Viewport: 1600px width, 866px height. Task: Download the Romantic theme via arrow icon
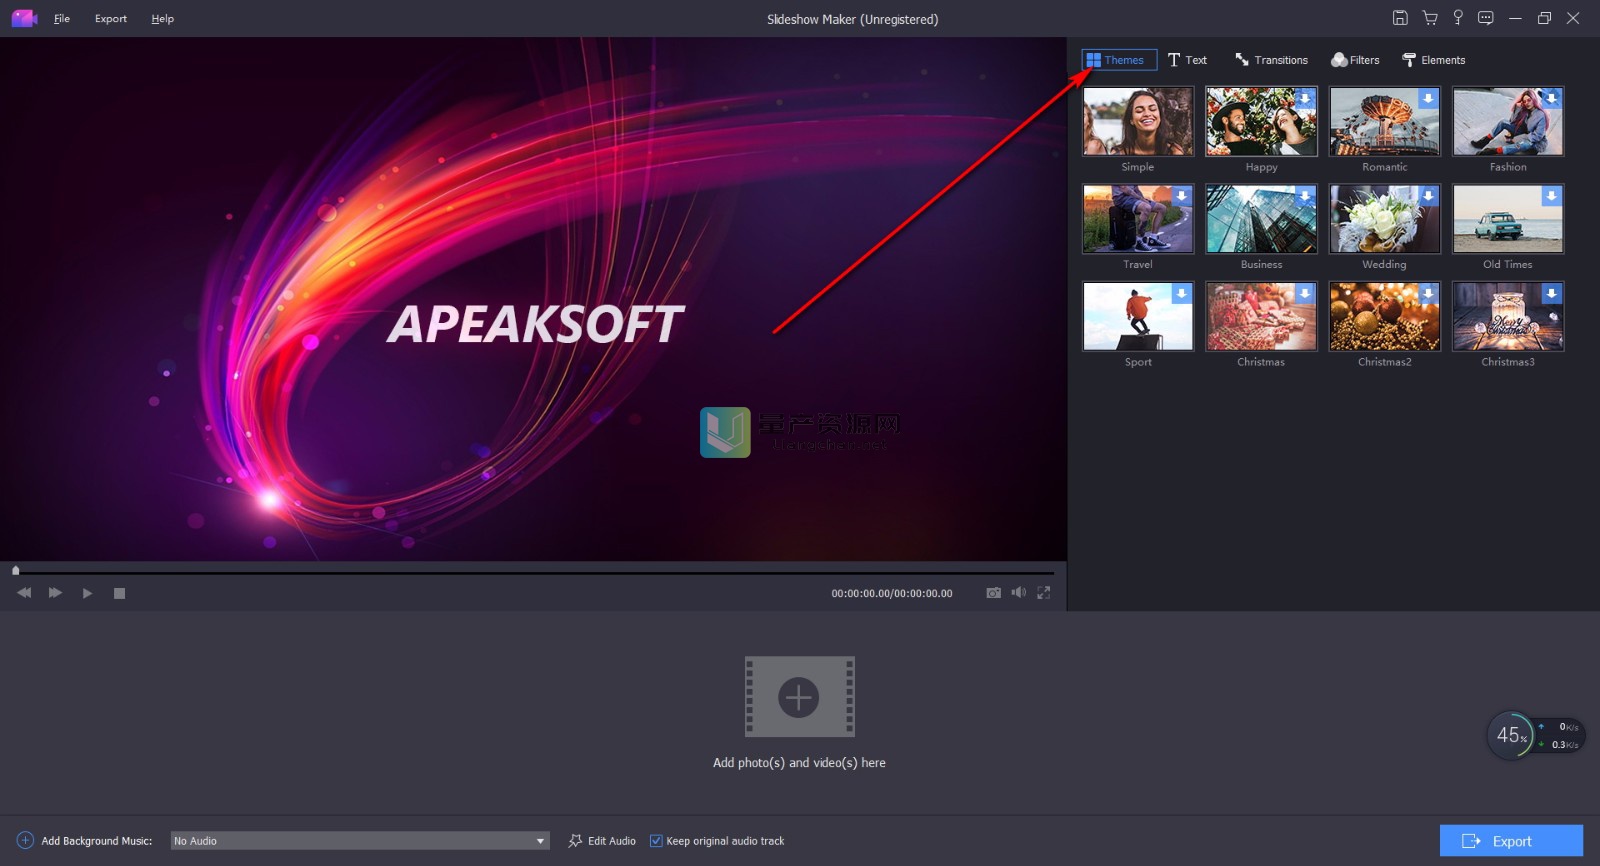pyautogui.click(x=1428, y=99)
